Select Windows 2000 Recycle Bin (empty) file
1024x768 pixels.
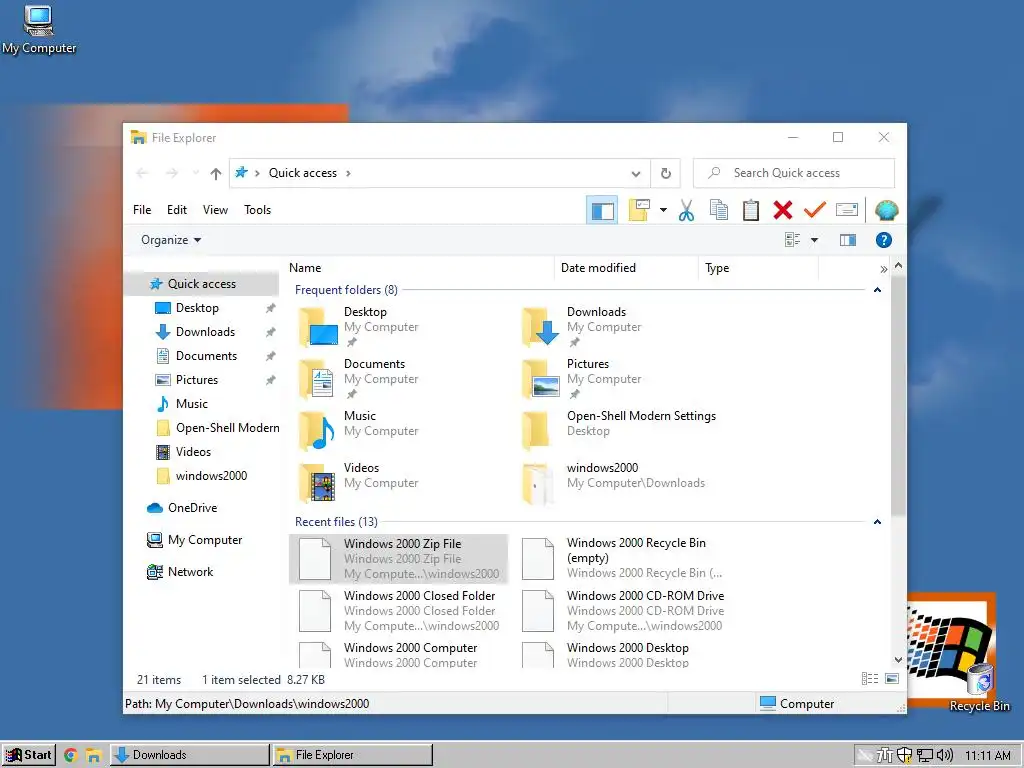[621, 558]
